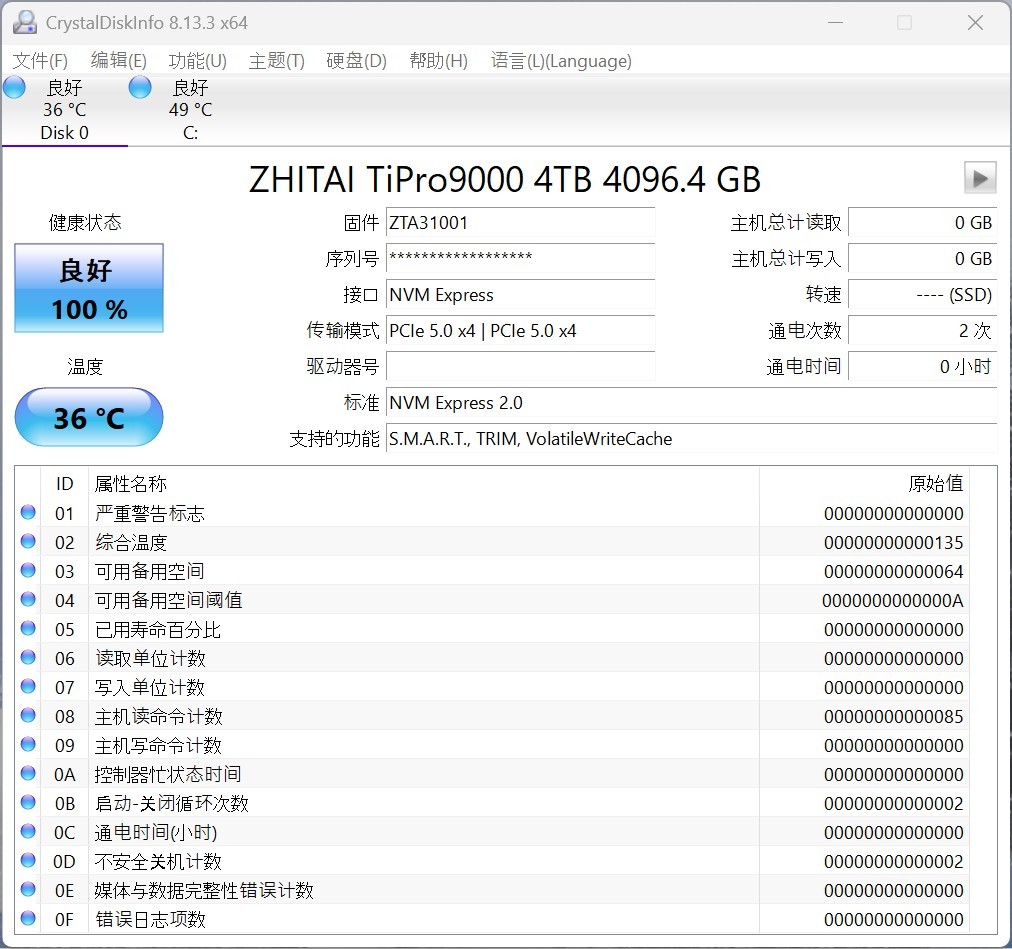Open the 硬盘(D) menu
Screen dimensions: 1012x949
[x=356, y=61]
